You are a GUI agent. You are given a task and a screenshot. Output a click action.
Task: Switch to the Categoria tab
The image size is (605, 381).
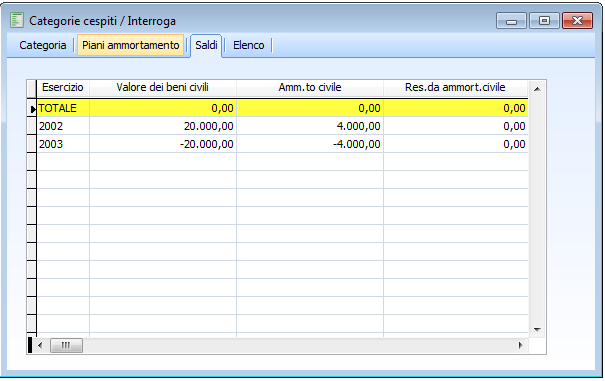coord(42,45)
